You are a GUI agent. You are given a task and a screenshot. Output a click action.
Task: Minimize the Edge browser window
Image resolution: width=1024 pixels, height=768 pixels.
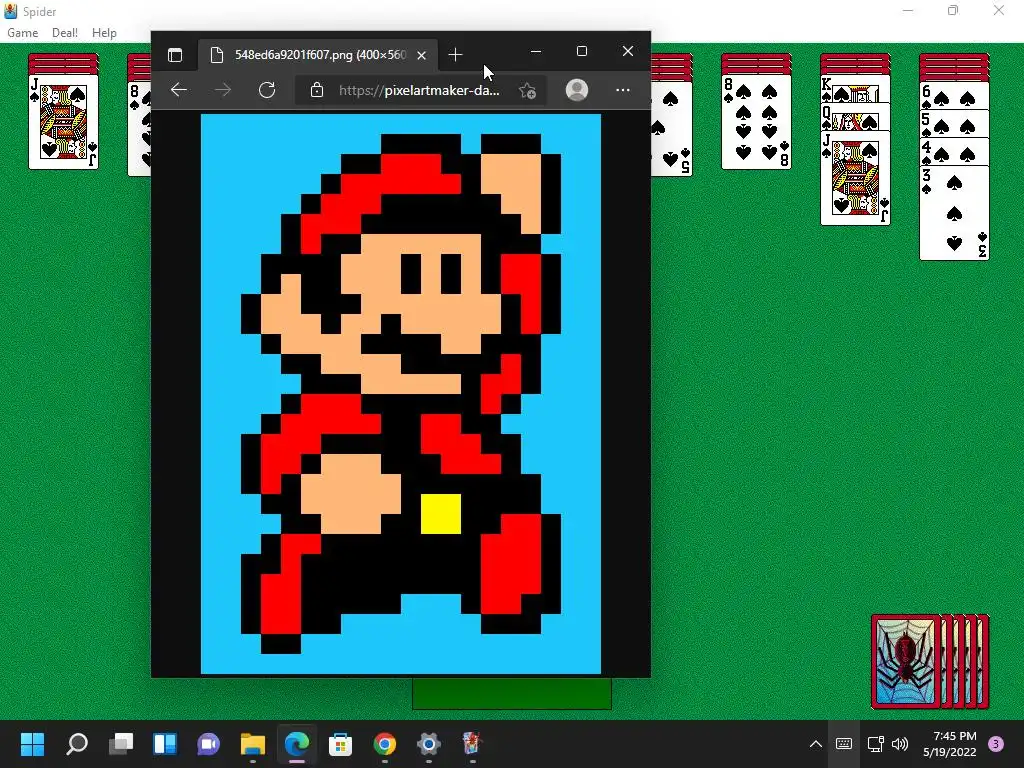tap(536, 51)
